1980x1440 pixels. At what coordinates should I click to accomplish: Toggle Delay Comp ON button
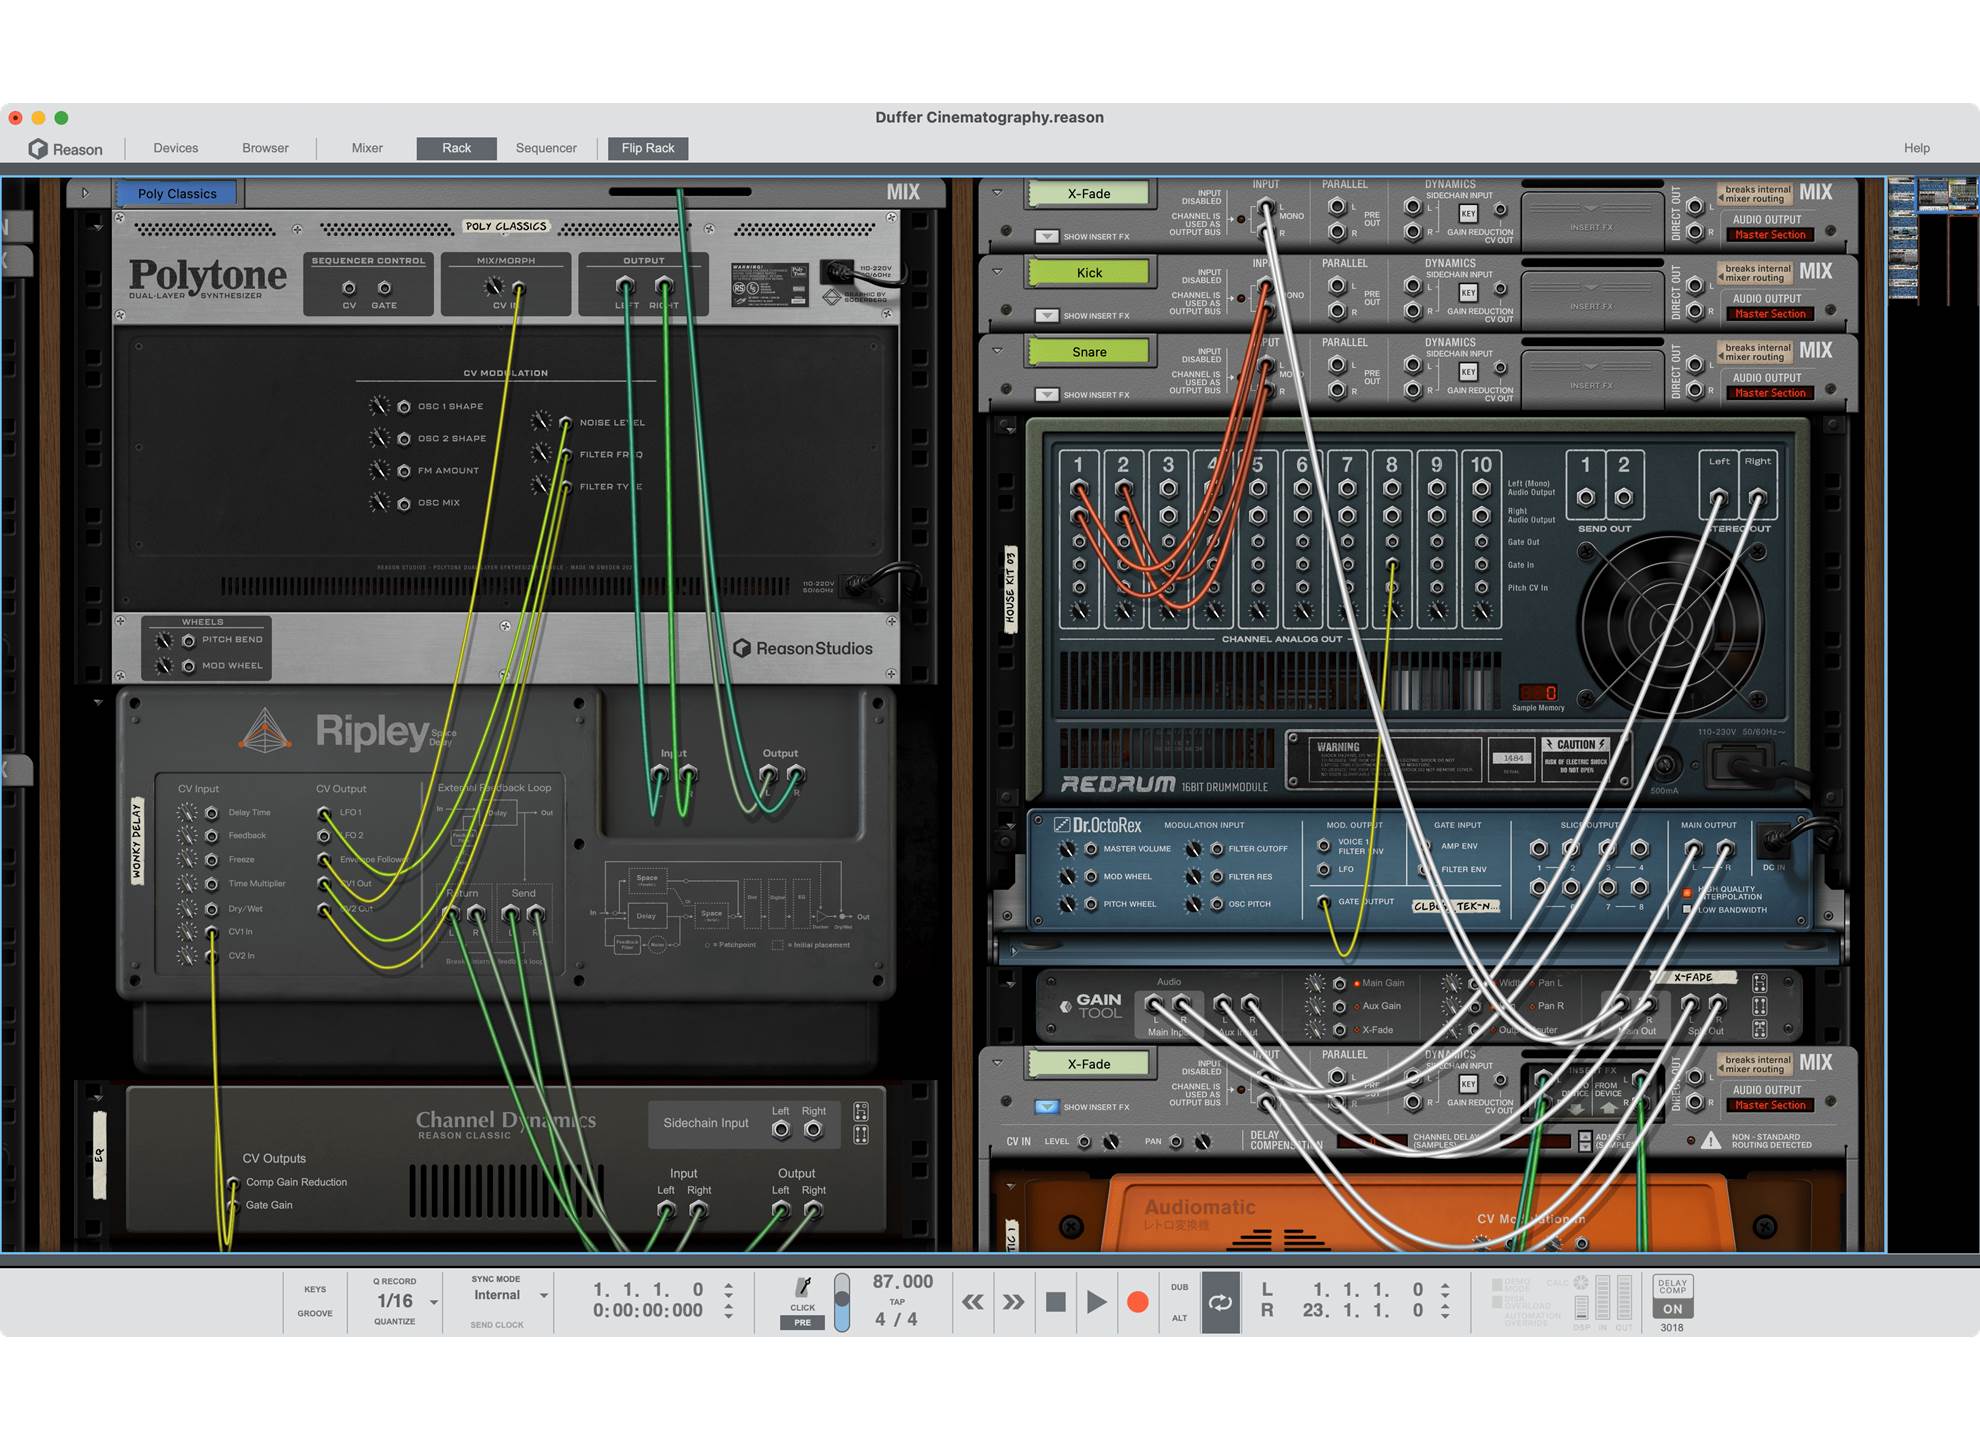click(1672, 1309)
